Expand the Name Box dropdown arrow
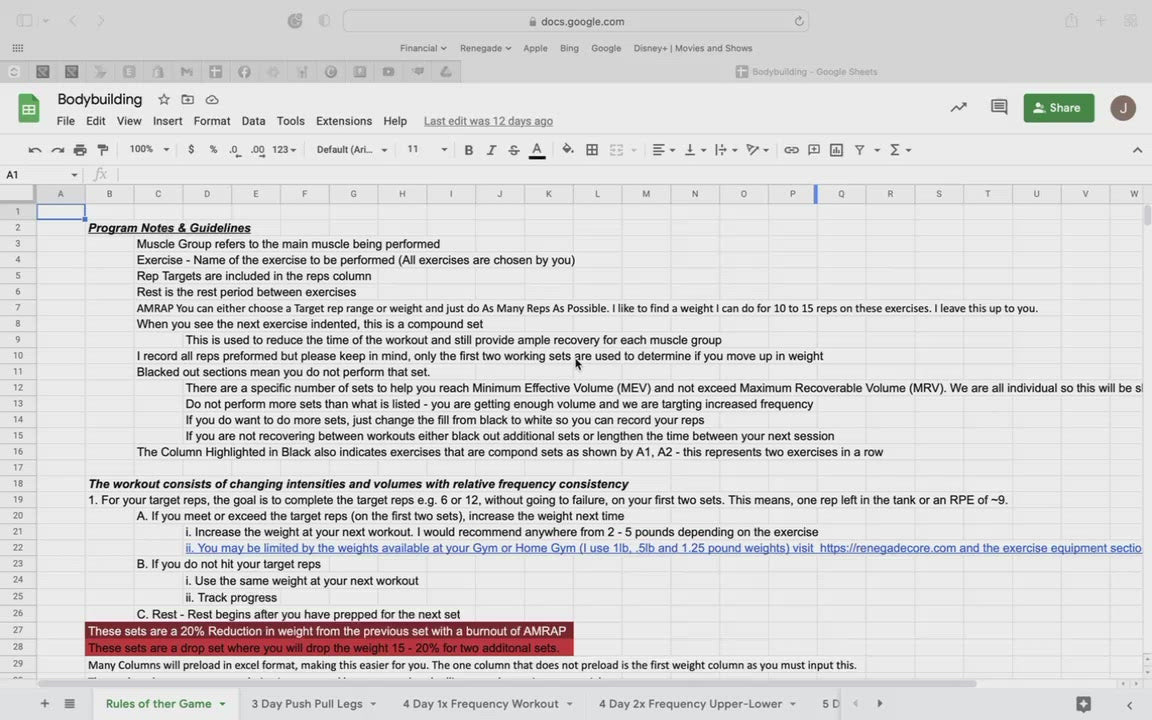 (x=74, y=175)
